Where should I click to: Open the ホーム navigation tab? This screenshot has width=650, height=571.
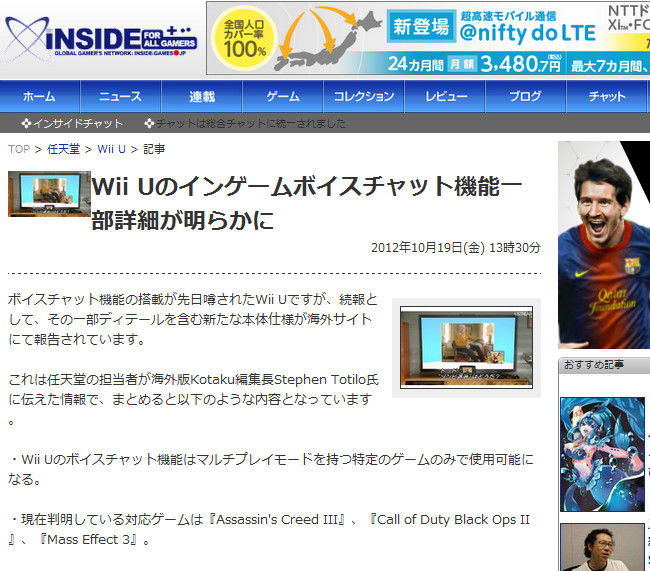pos(40,97)
